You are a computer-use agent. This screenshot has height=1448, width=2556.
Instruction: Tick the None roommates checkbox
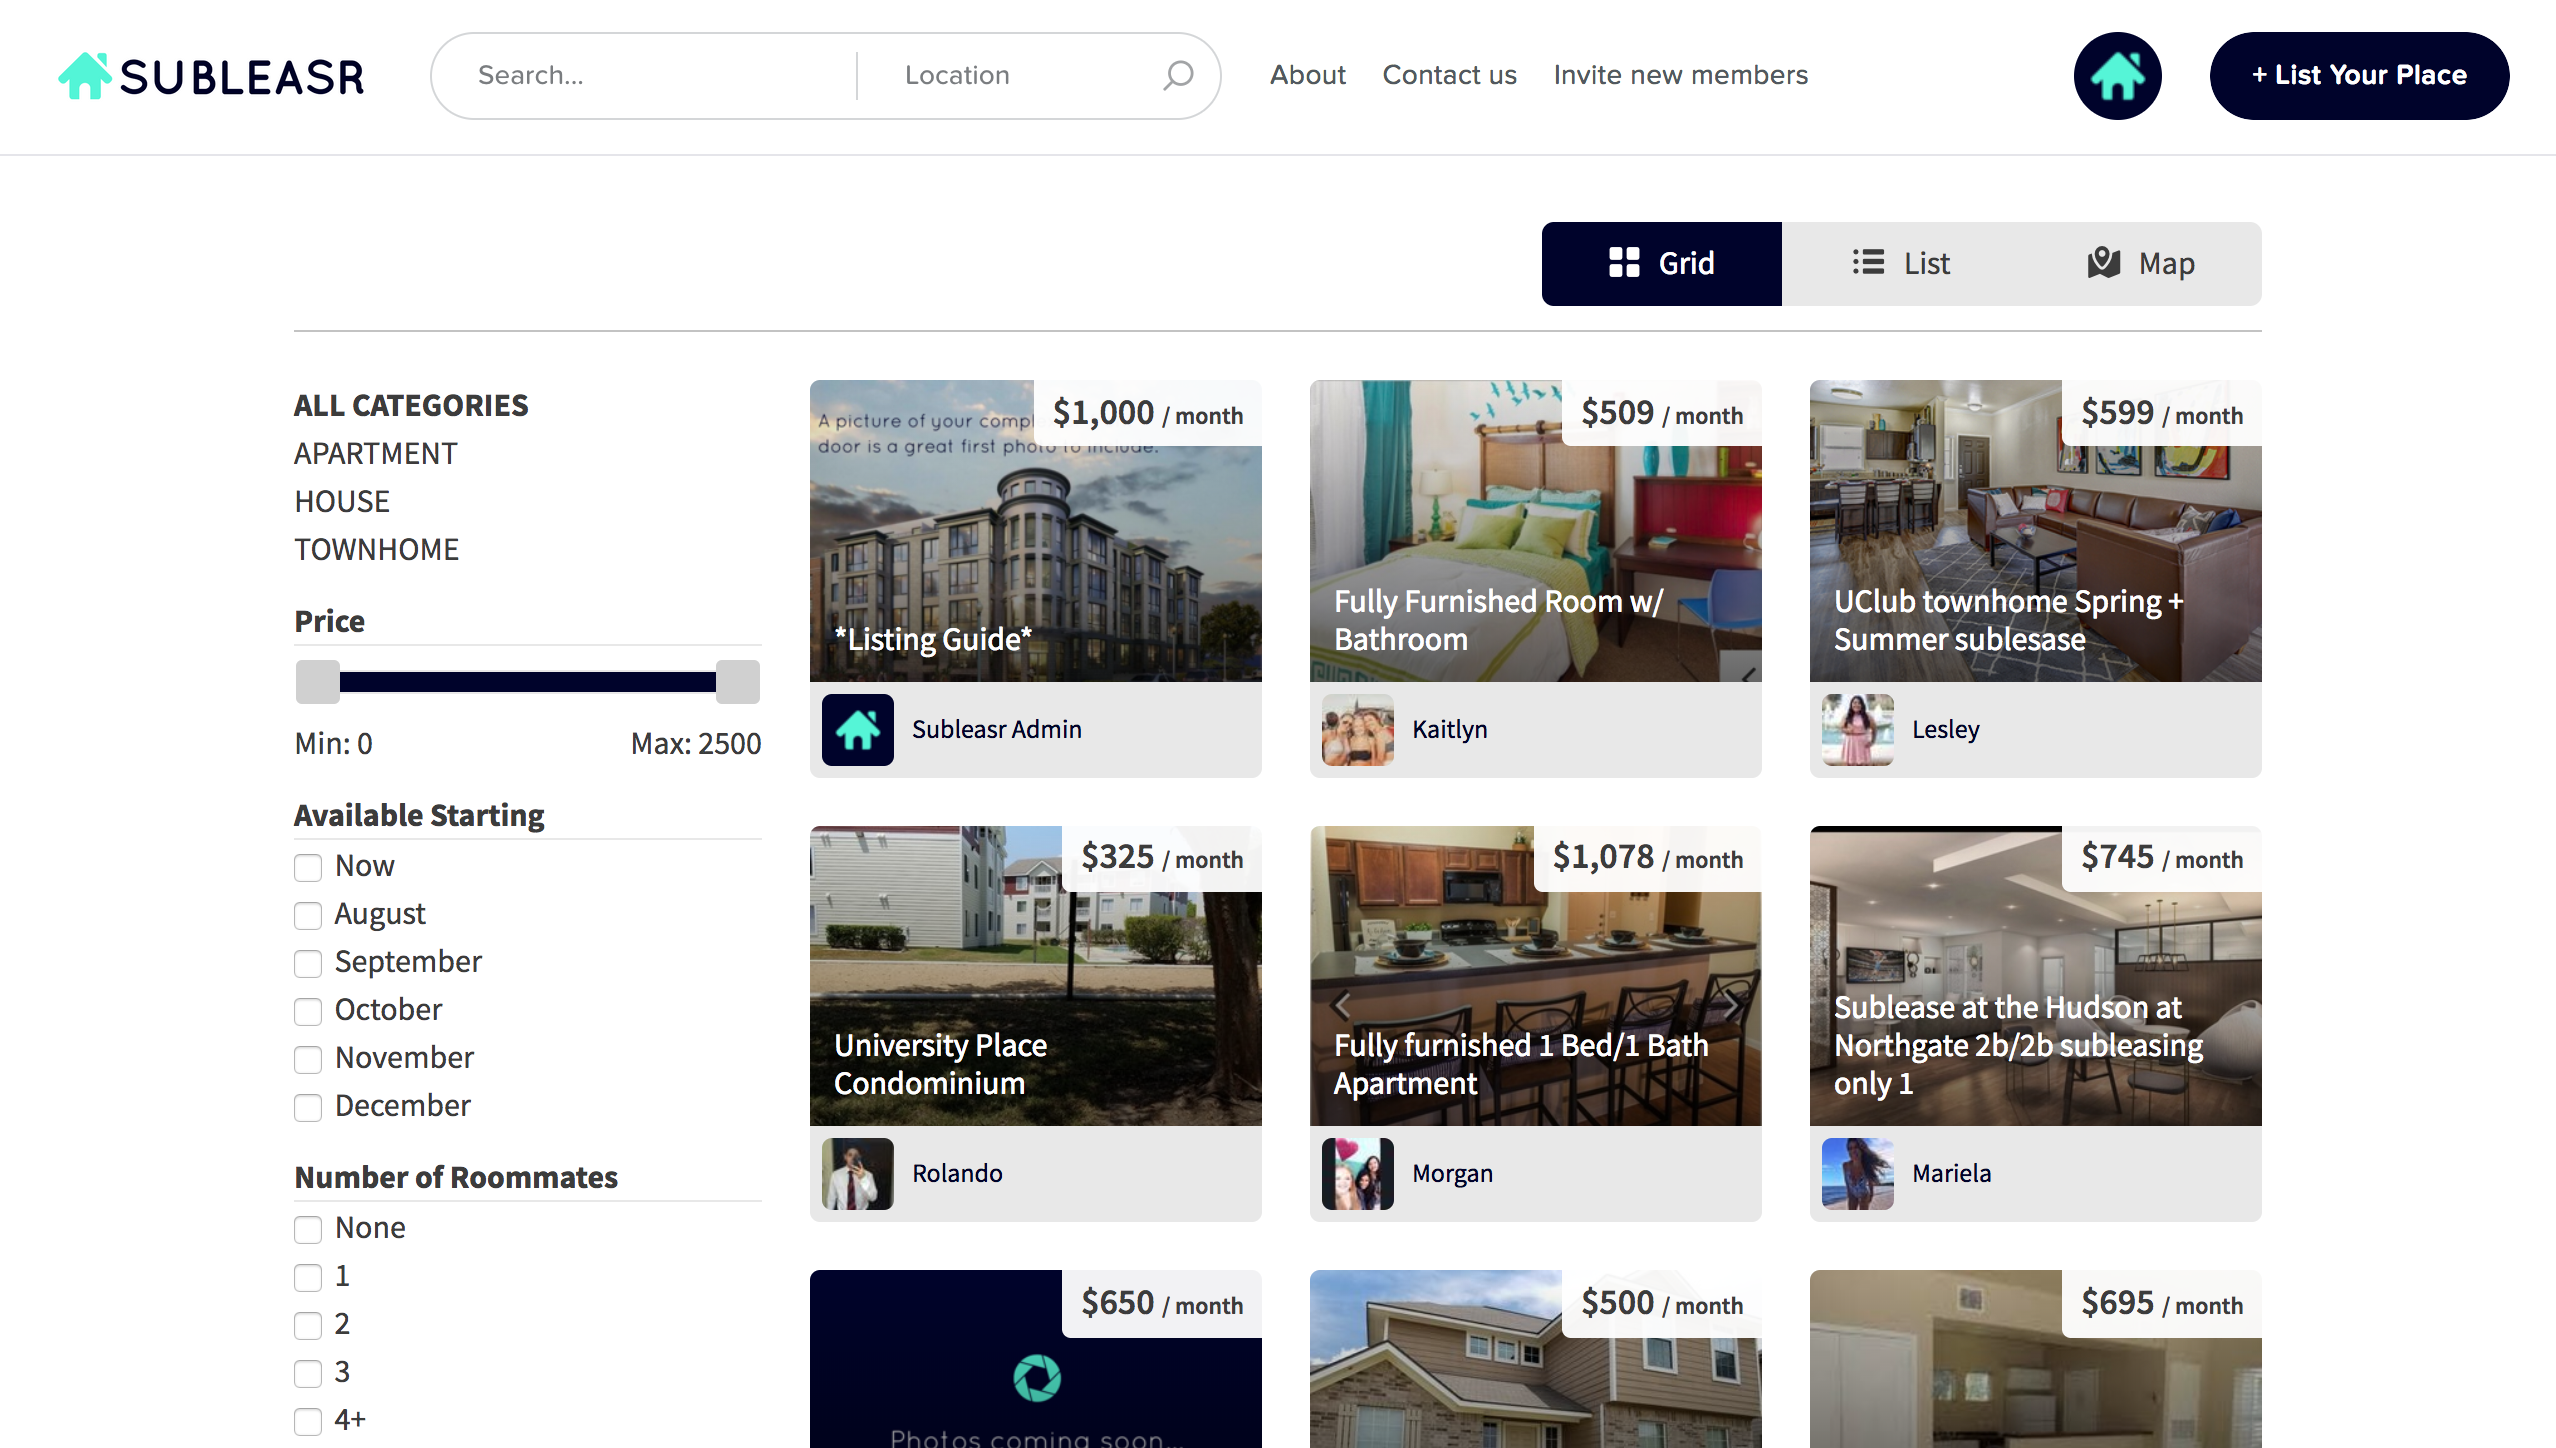[308, 1229]
